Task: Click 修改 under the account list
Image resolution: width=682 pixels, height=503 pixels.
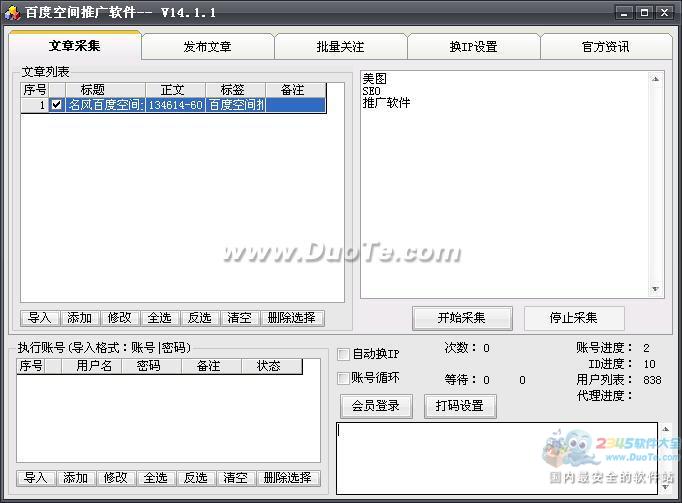Action: (116, 478)
